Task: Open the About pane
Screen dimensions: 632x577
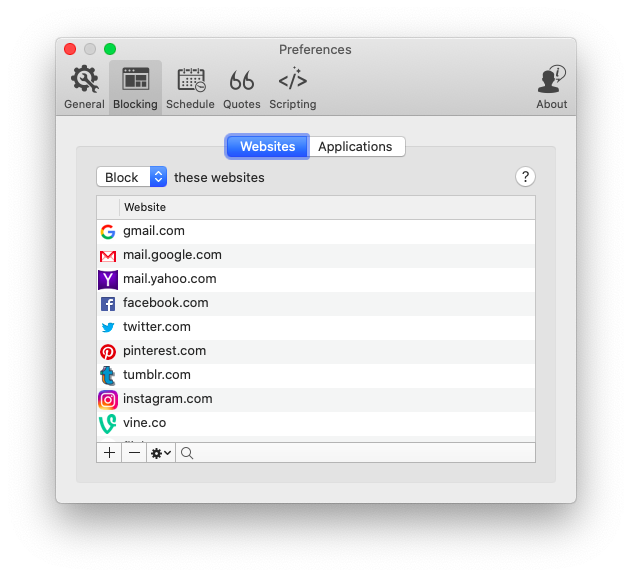Action: (551, 87)
